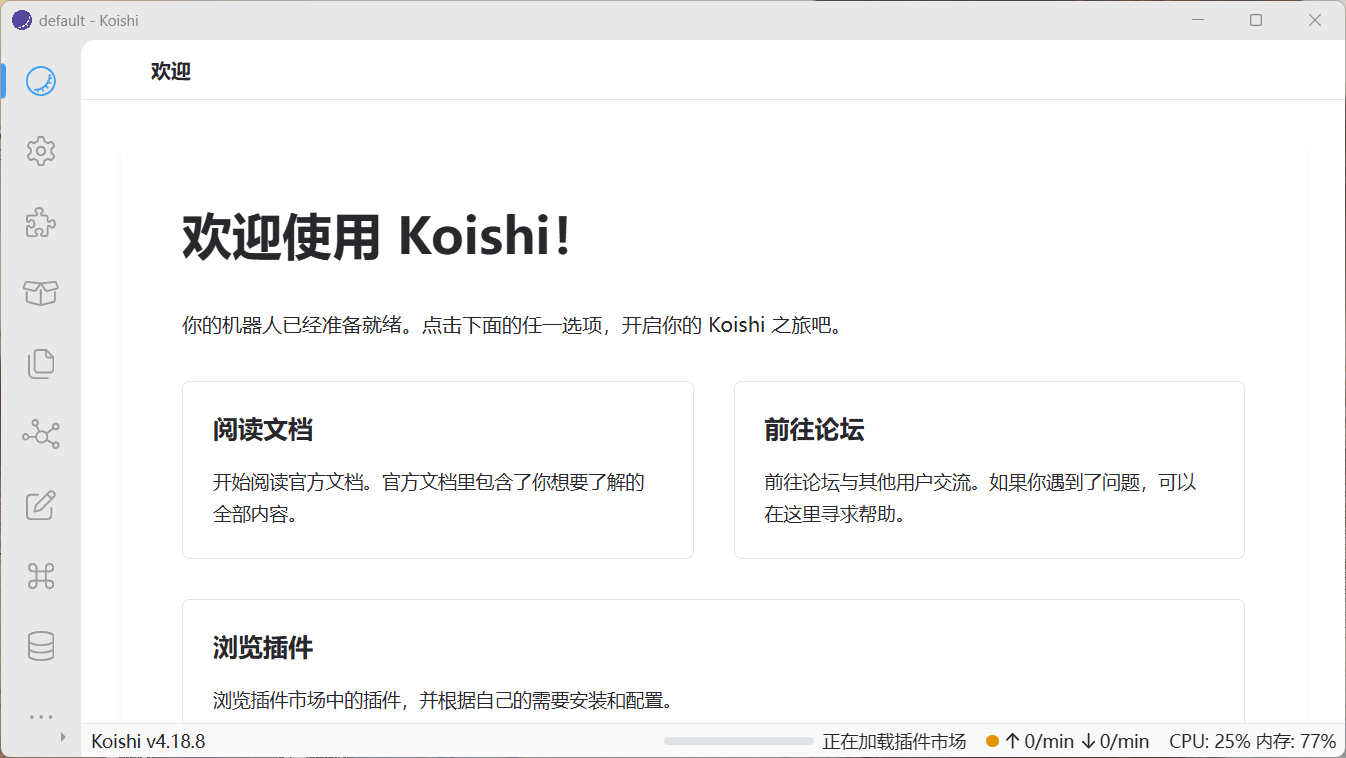Click the plugin market loading progress bar
The height and width of the screenshot is (758, 1346).
739,741
